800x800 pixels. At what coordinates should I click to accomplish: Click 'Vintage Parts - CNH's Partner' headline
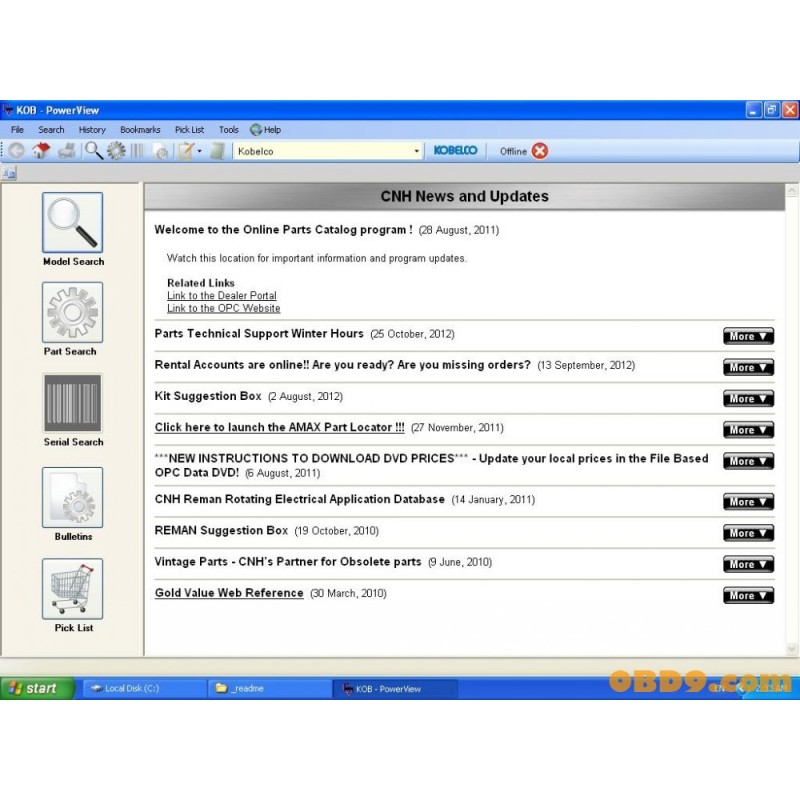(x=288, y=561)
